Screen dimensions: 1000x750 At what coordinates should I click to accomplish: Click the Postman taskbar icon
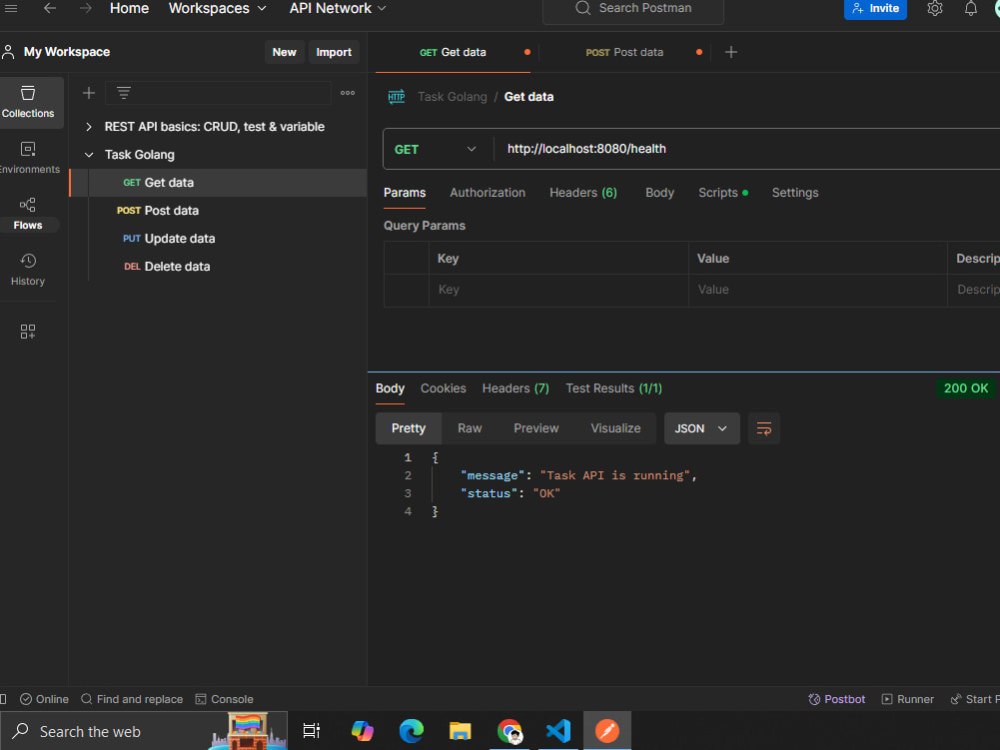(x=607, y=731)
